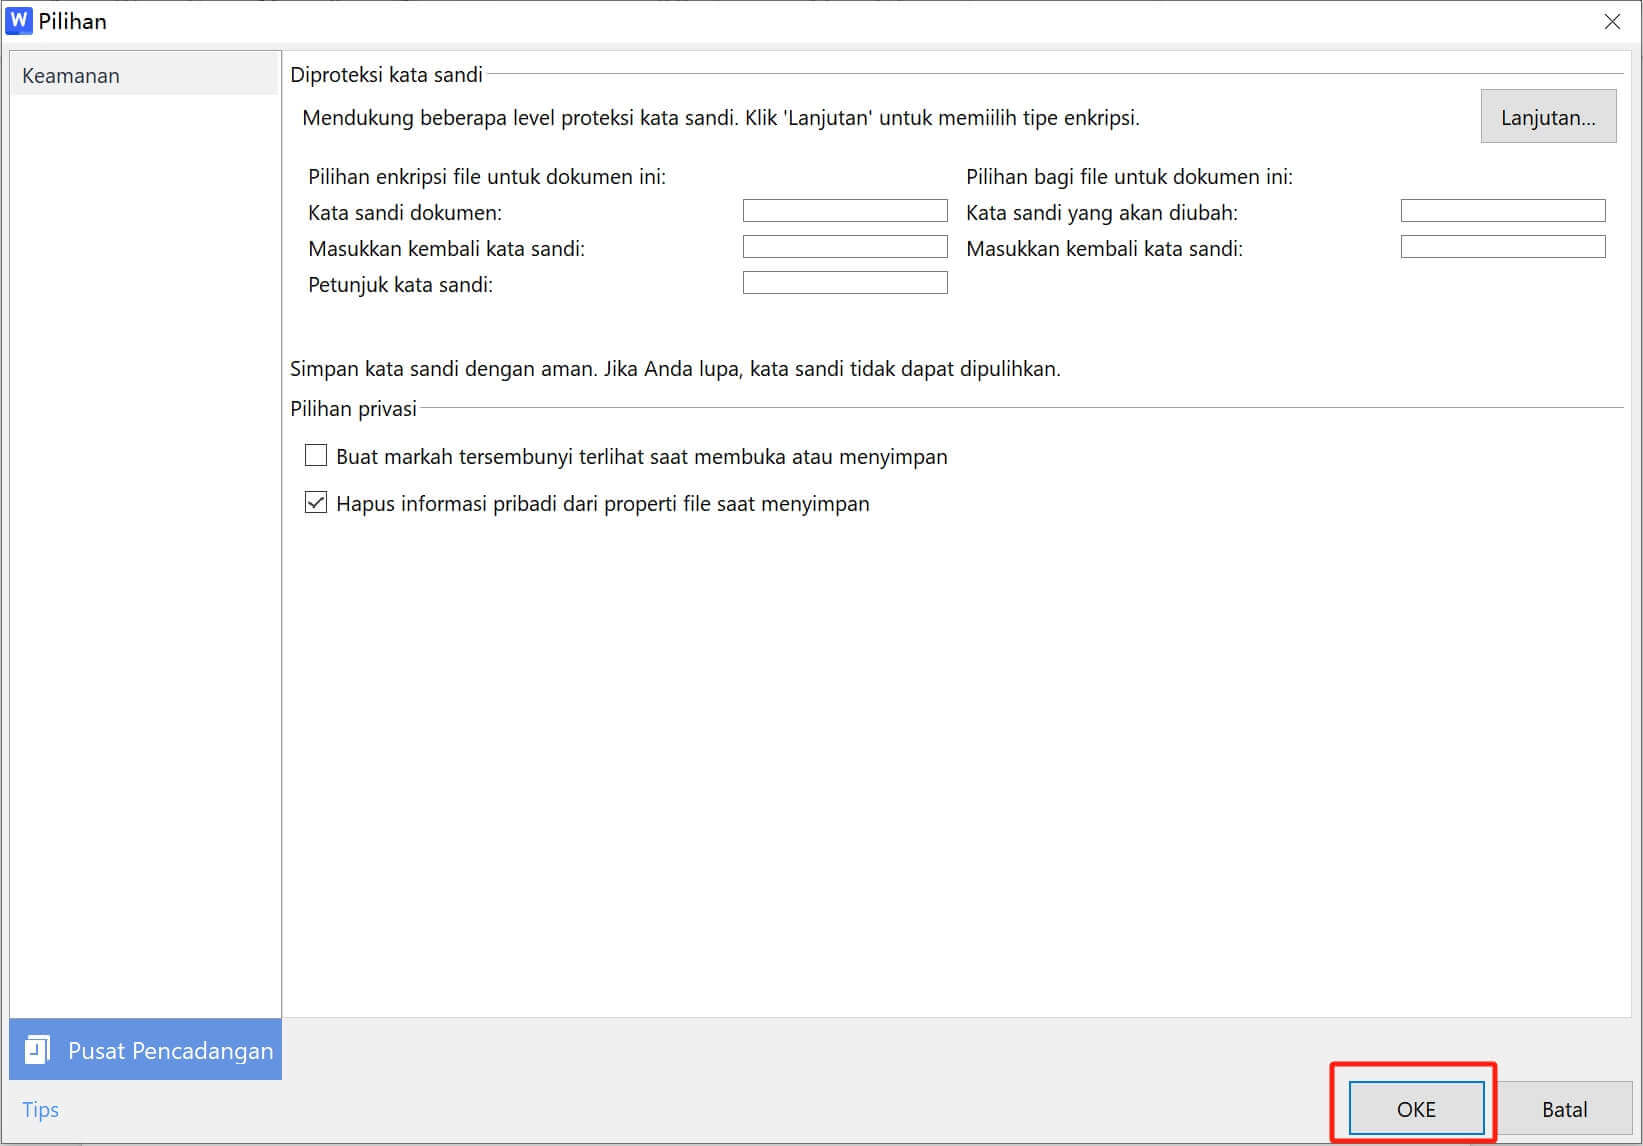Click the Pusat Pencadangan icon in the sidebar
Image resolution: width=1643 pixels, height=1146 pixels.
click(x=37, y=1049)
